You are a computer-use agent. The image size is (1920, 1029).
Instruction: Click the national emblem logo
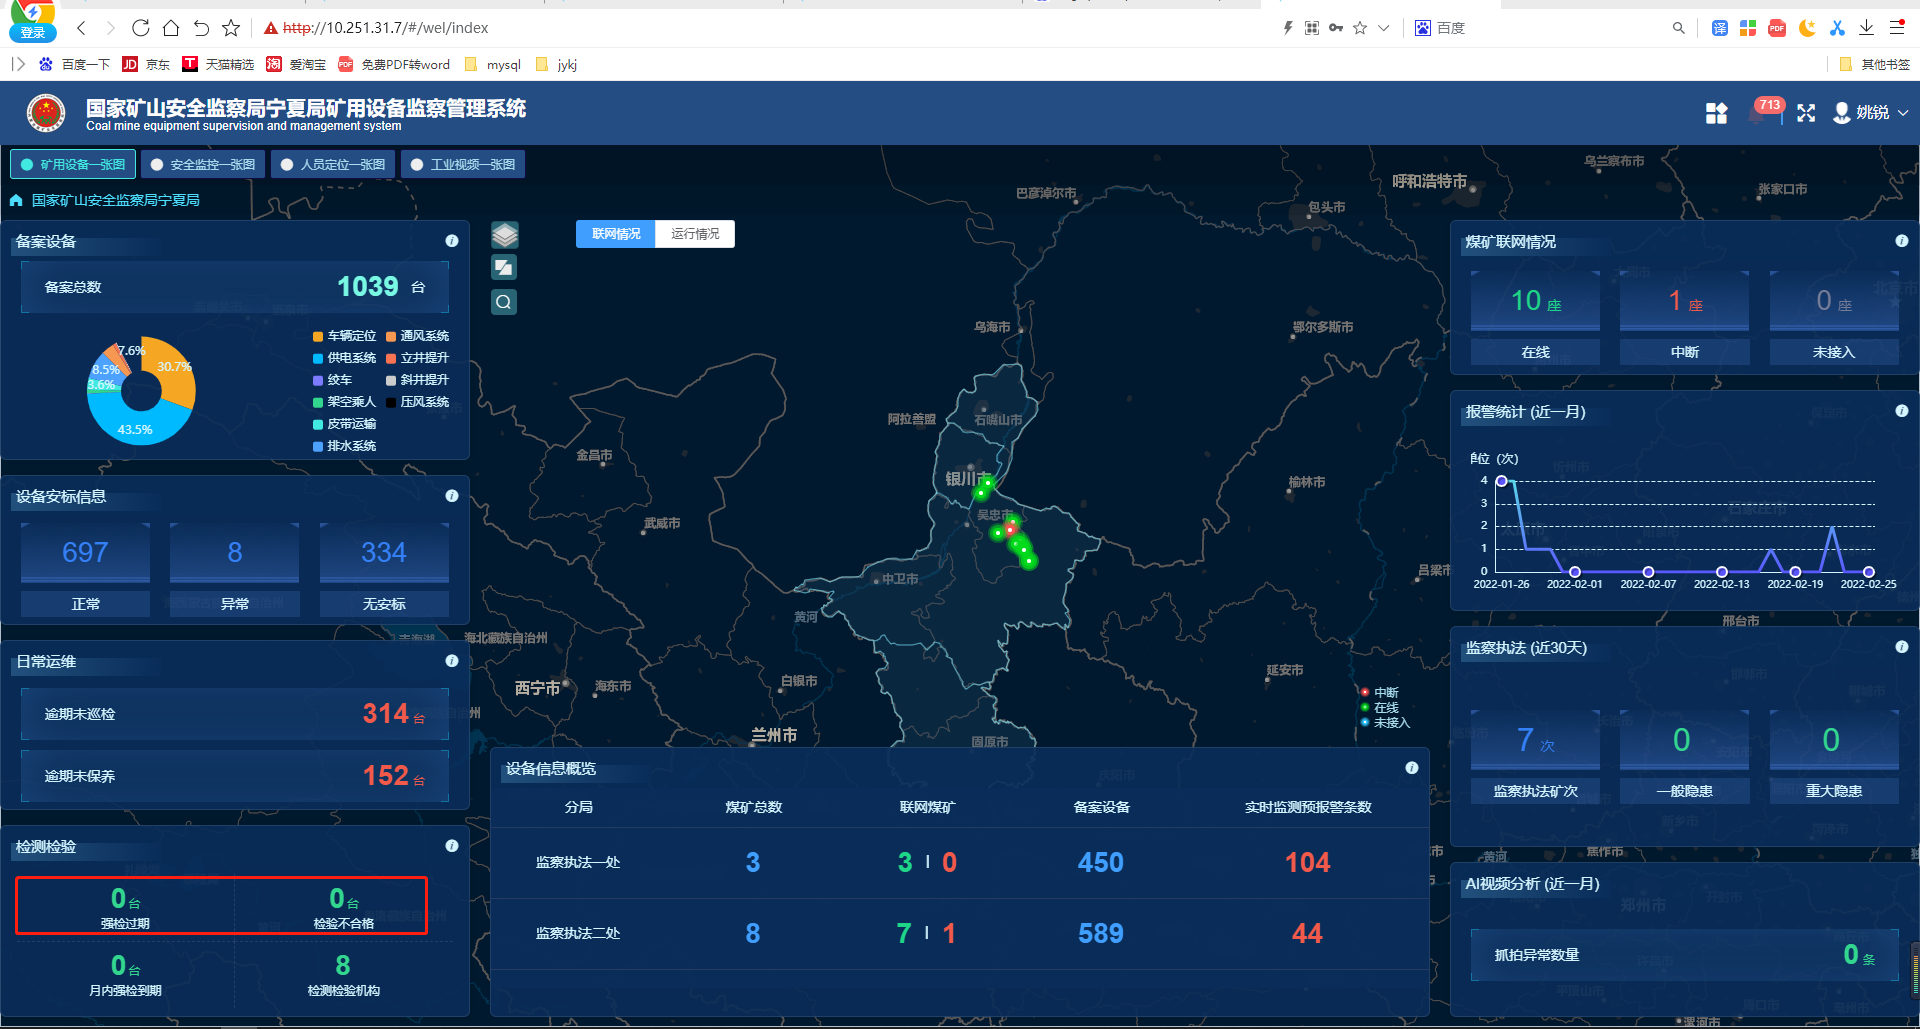pos(46,113)
